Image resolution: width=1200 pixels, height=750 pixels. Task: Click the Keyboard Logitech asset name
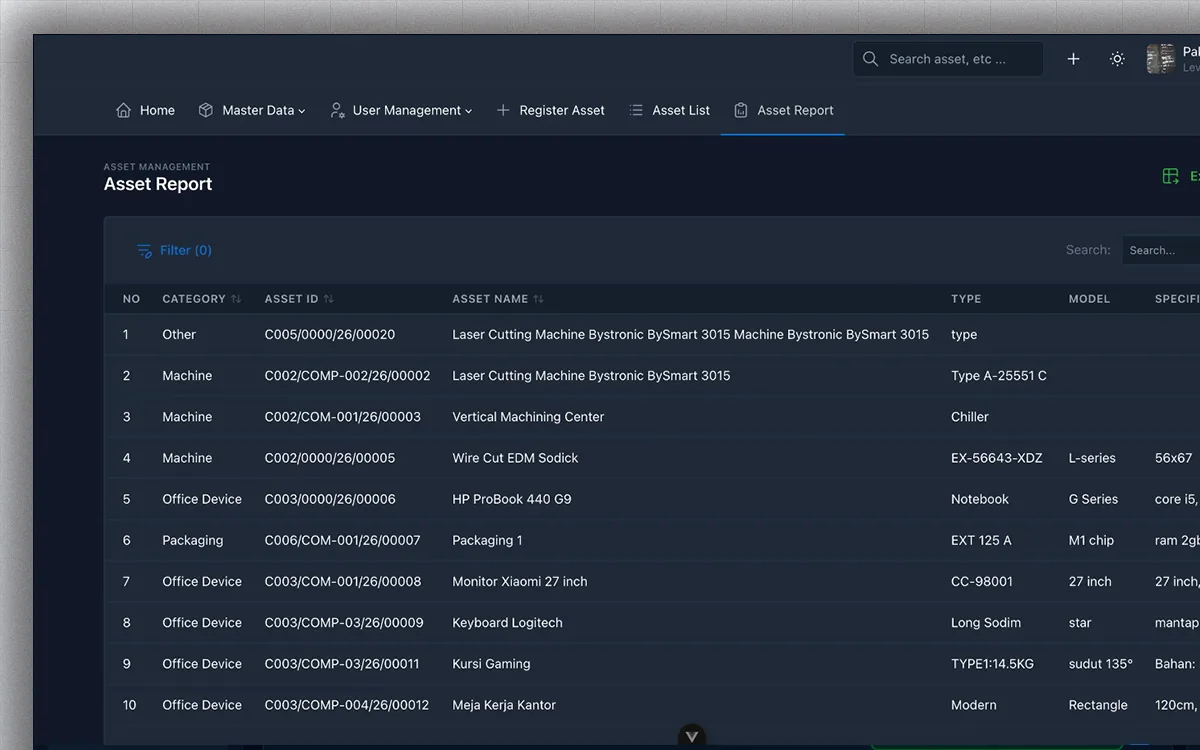(x=507, y=622)
